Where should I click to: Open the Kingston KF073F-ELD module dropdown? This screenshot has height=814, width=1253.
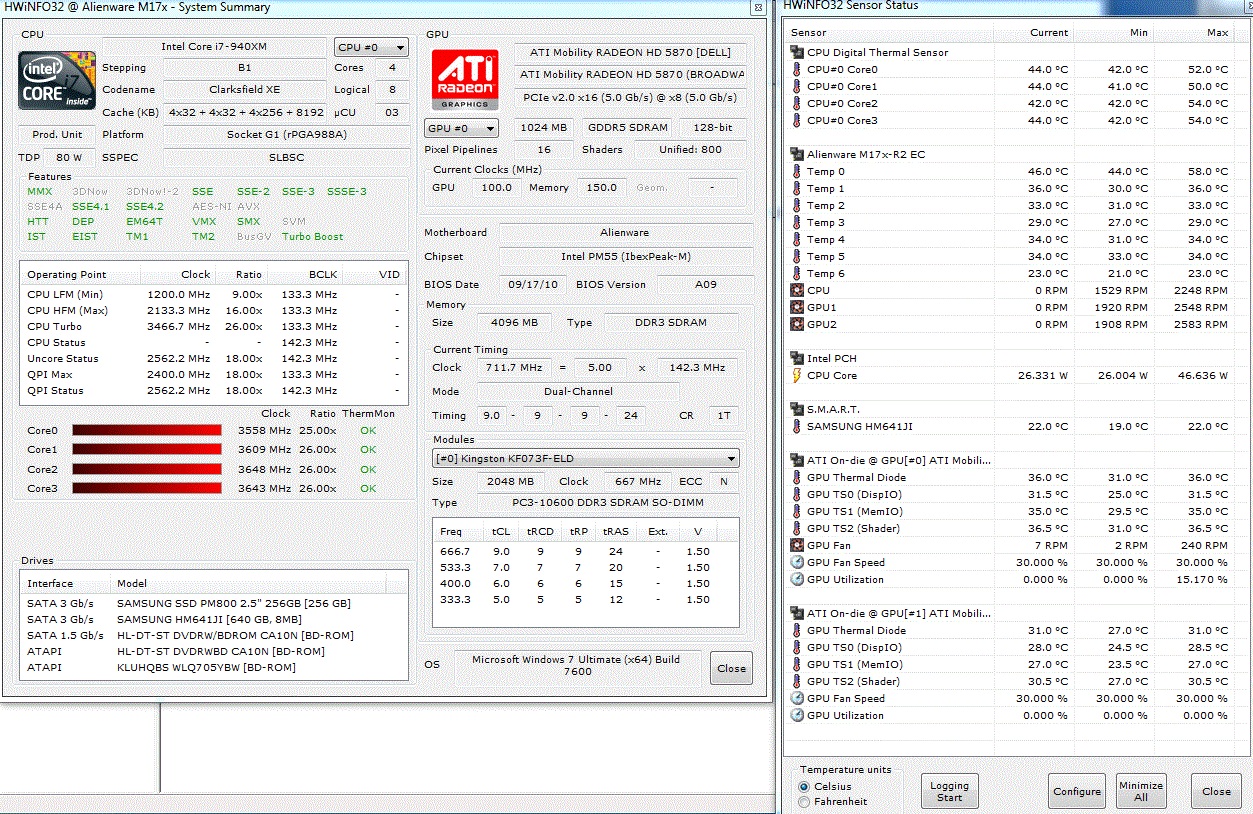pyautogui.click(x=586, y=459)
